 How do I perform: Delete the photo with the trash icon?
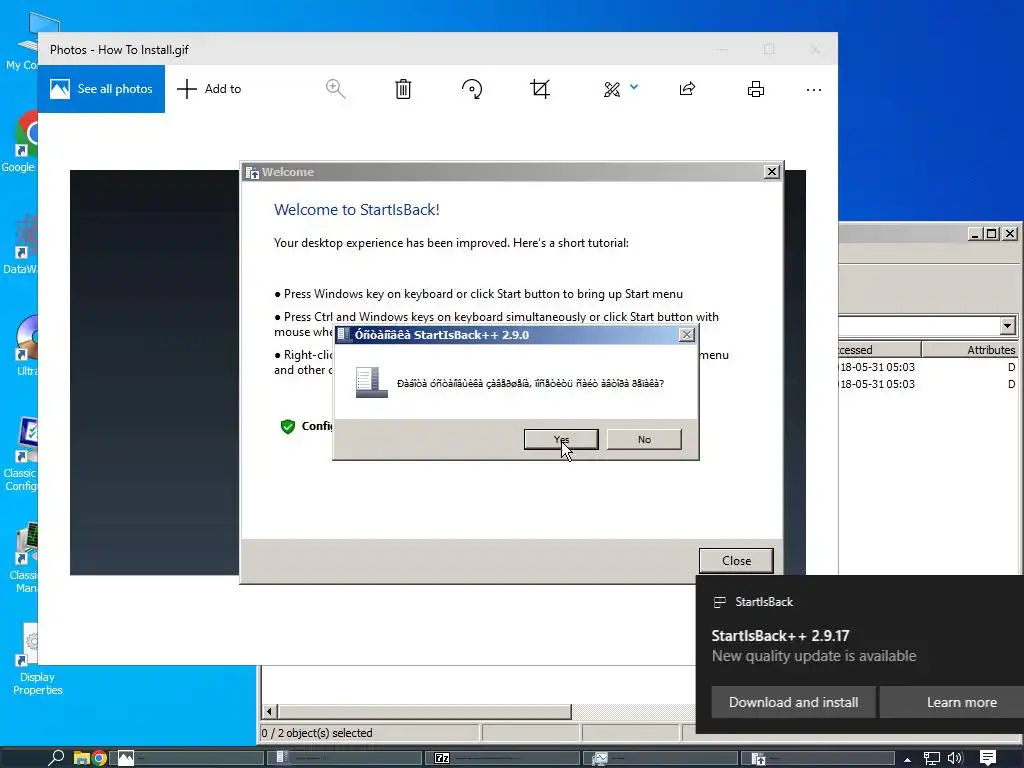[x=403, y=89]
